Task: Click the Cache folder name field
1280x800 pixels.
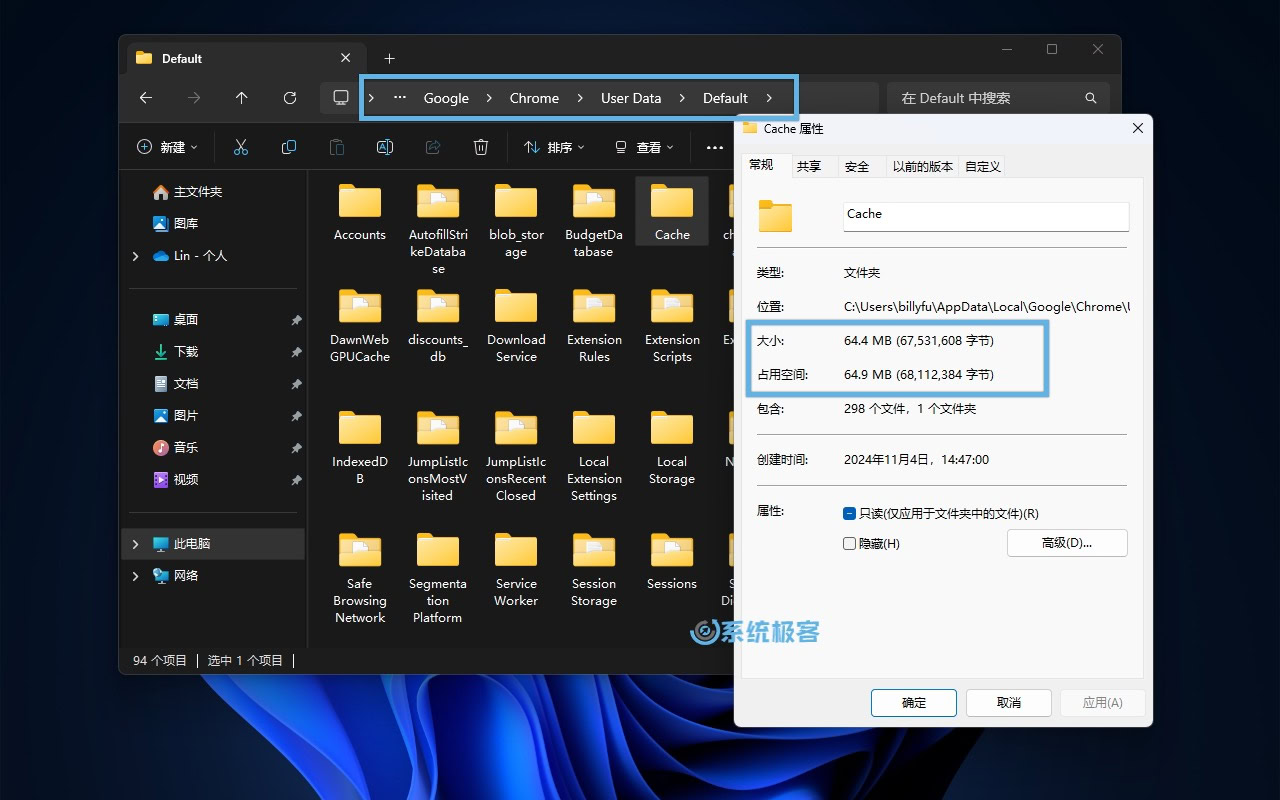Action: pyautogui.click(x=986, y=216)
